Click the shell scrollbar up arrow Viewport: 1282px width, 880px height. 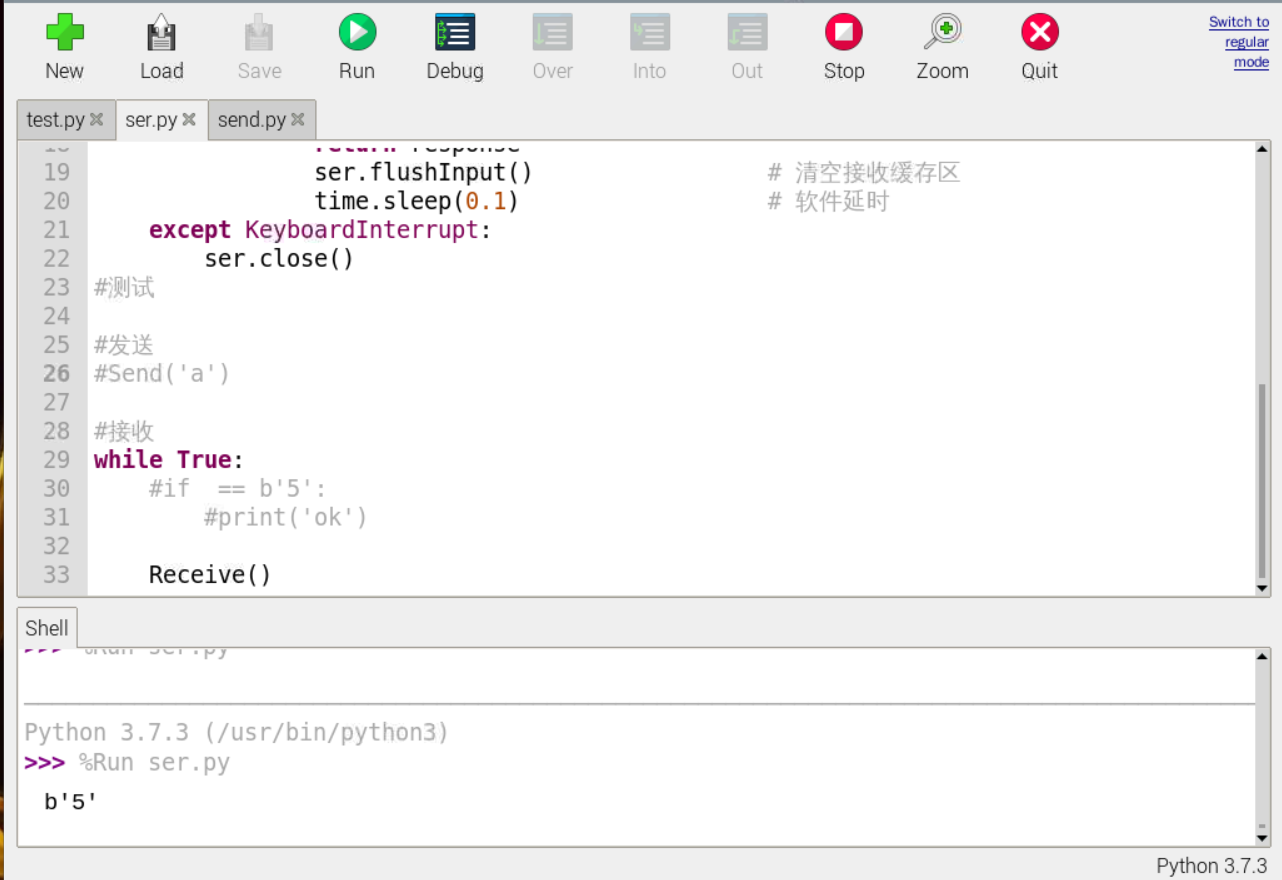coord(1262,656)
